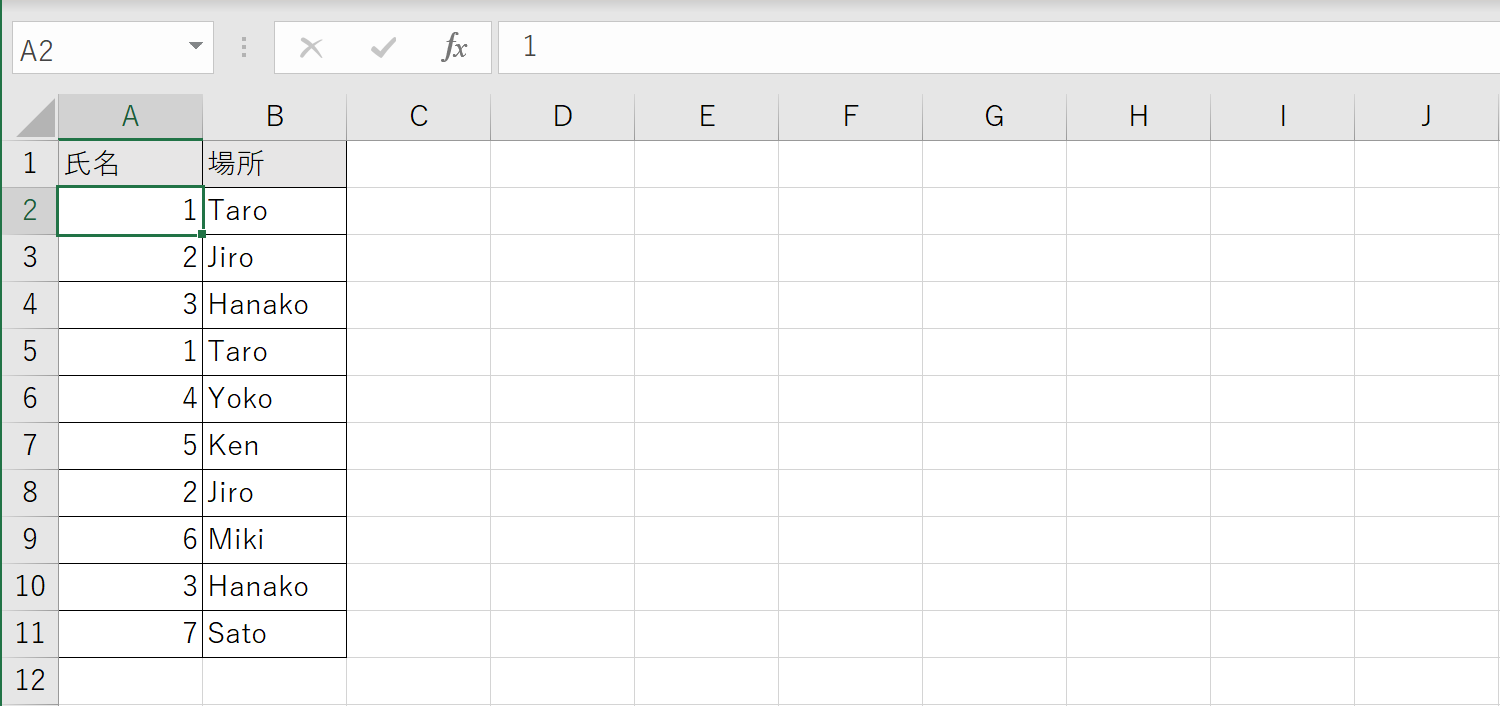The height and width of the screenshot is (706, 1500).
Task: Click the cell containing Ken
Action: pos(275,446)
